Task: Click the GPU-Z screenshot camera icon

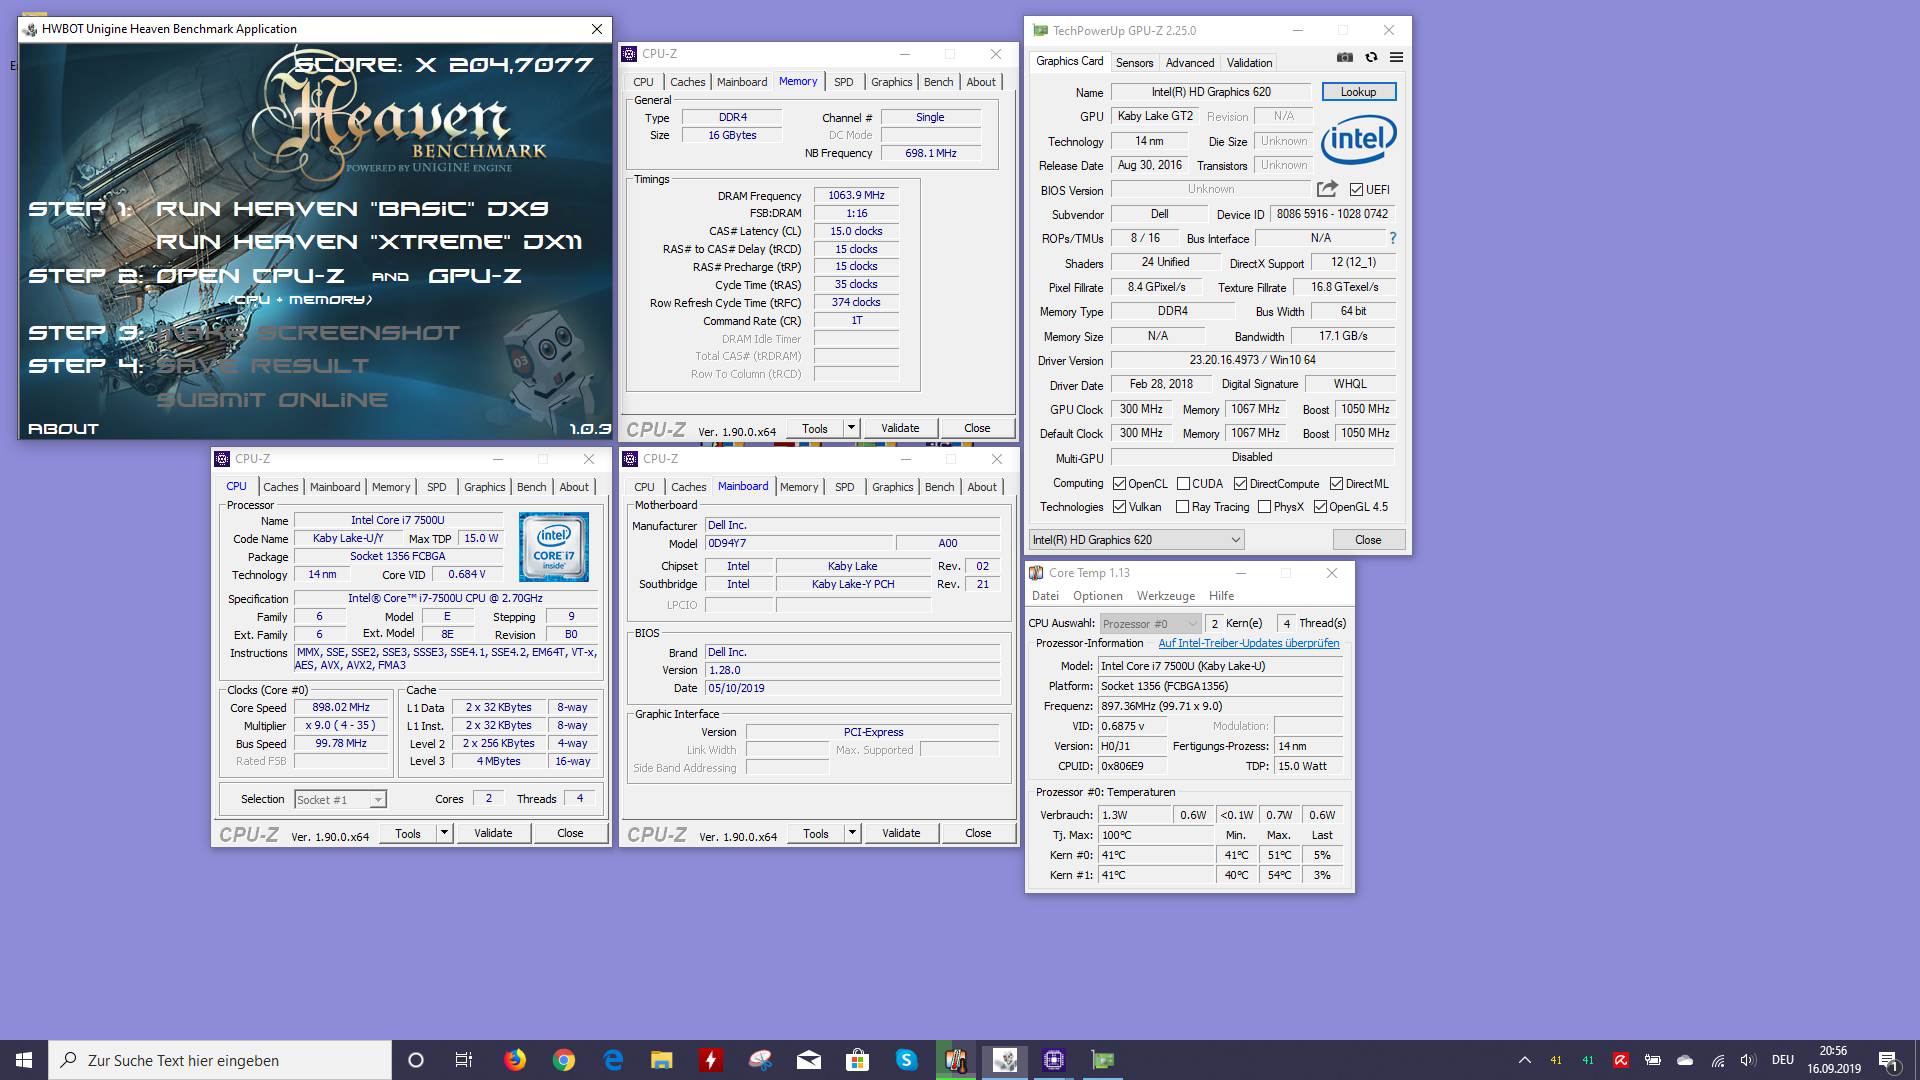Action: (1345, 58)
